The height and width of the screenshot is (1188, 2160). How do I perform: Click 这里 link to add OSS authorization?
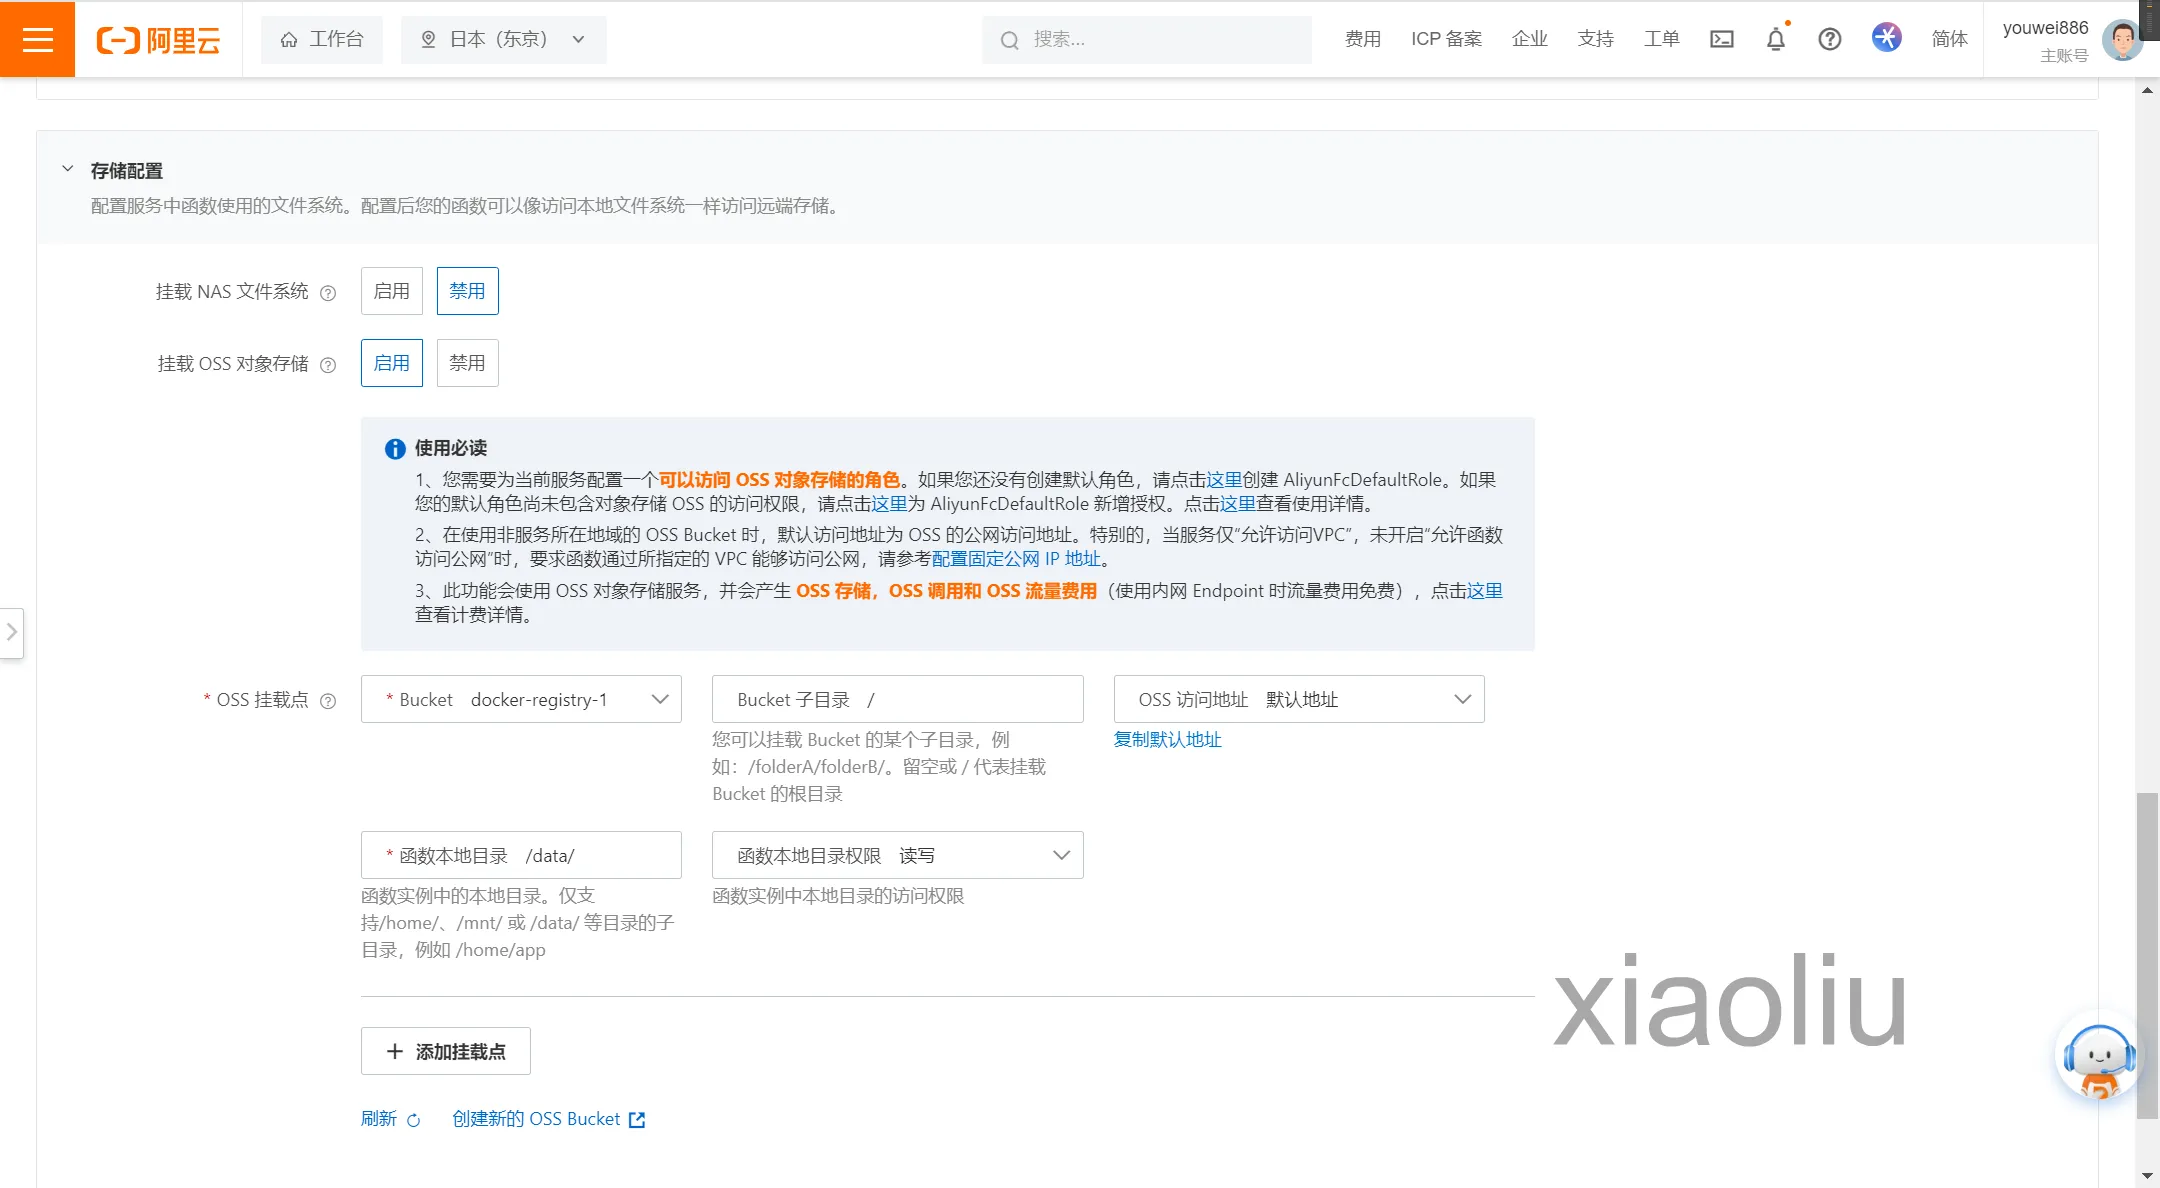(x=888, y=504)
